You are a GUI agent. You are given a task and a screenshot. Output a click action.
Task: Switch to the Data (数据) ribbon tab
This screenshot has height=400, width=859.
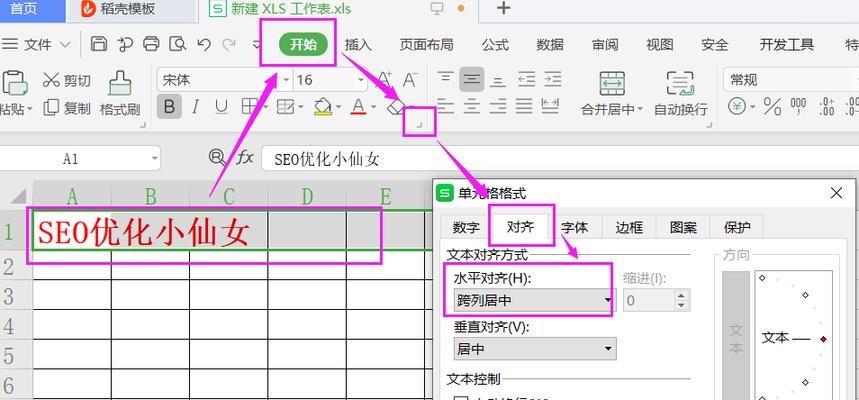pyautogui.click(x=550, y=45)
